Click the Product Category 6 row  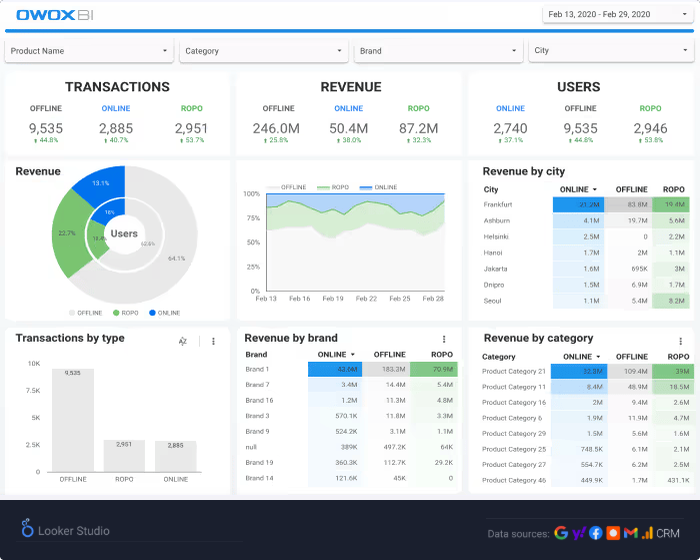(x=587, y=418)
